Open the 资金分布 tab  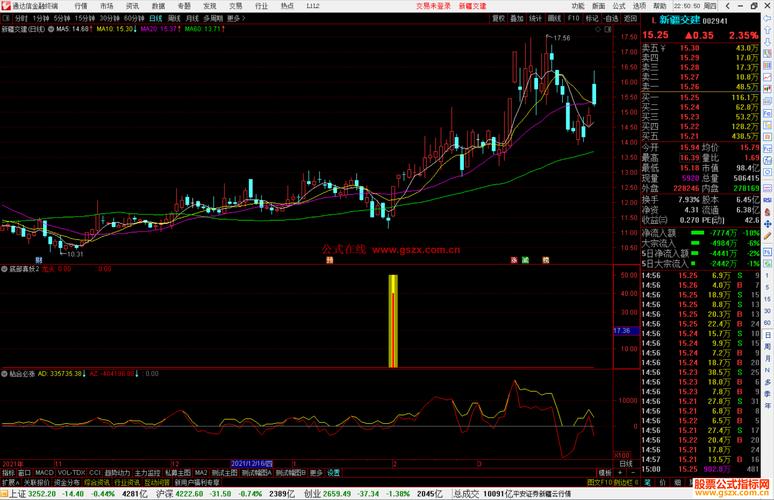67,482
